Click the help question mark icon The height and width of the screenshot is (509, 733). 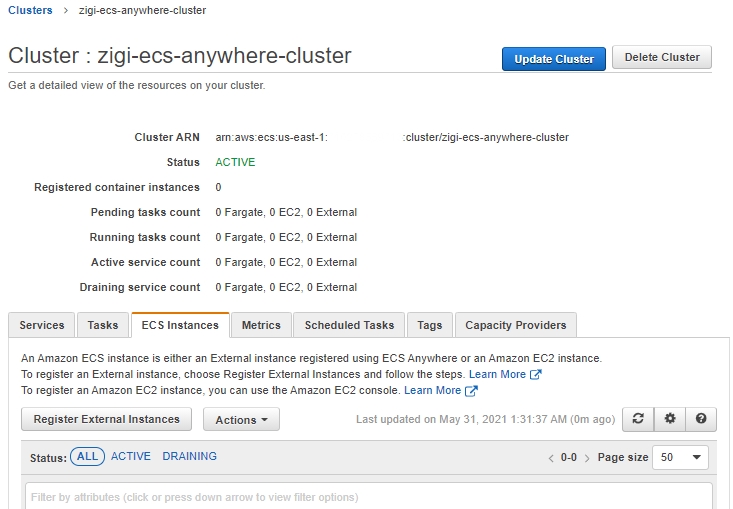(x=701, y=419)
